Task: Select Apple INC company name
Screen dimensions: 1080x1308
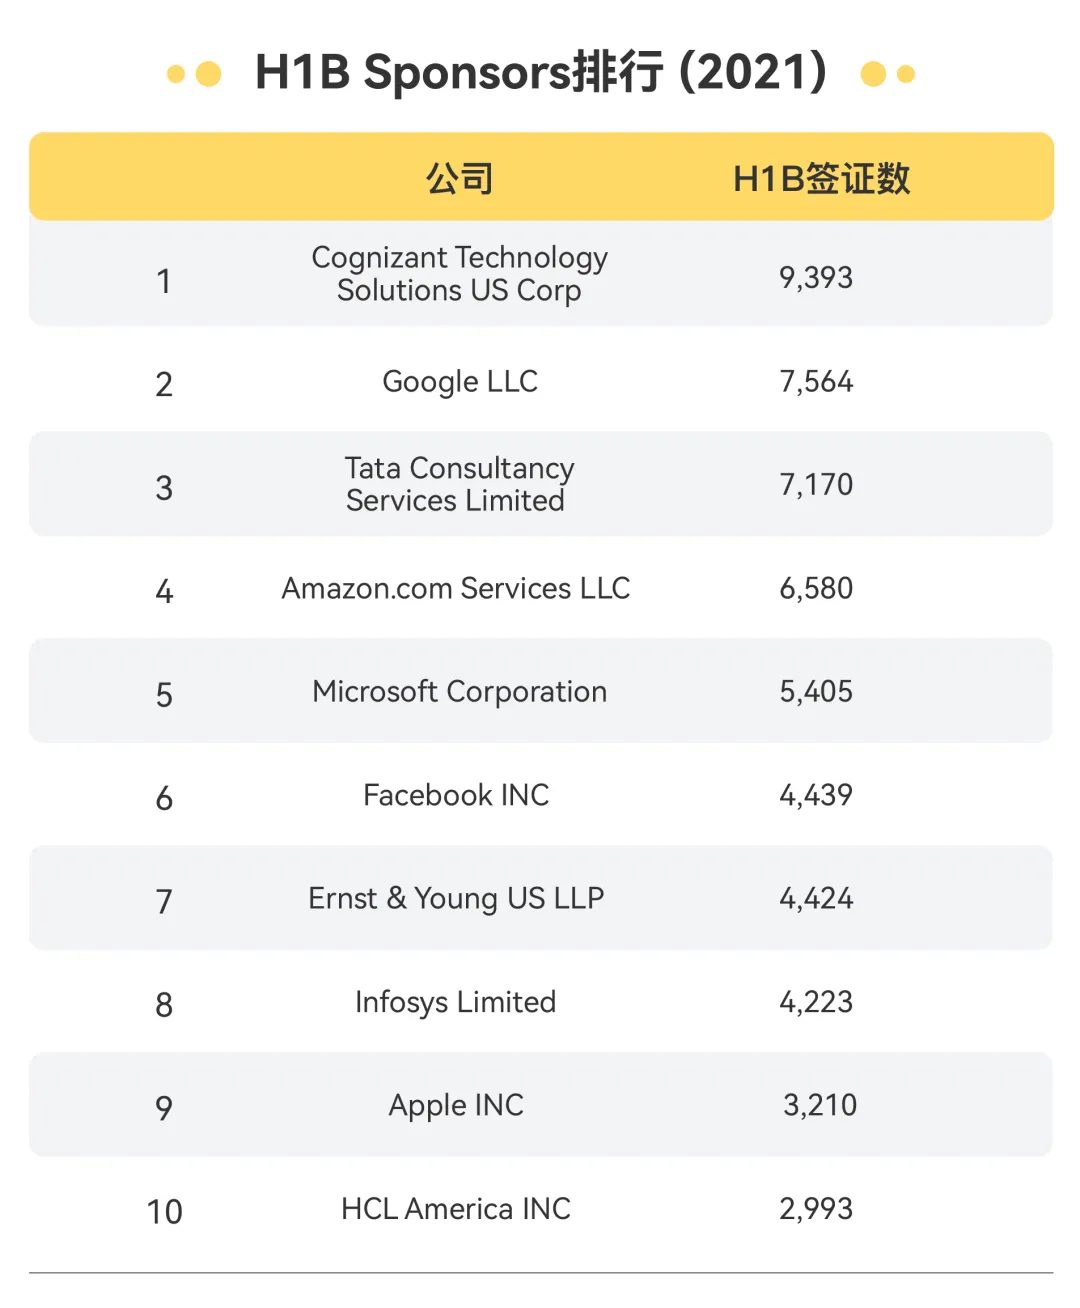Action: click(x=456, y=1106)
